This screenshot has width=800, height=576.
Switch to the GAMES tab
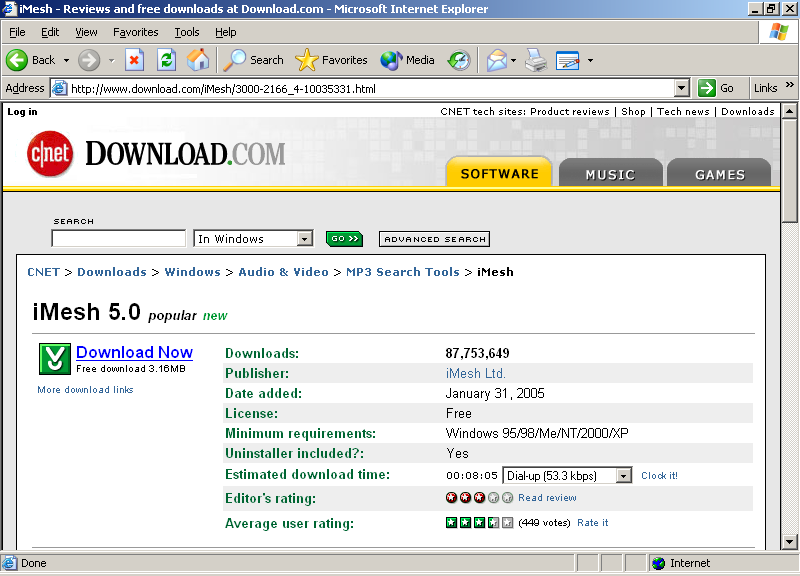[x=719, y=173]
